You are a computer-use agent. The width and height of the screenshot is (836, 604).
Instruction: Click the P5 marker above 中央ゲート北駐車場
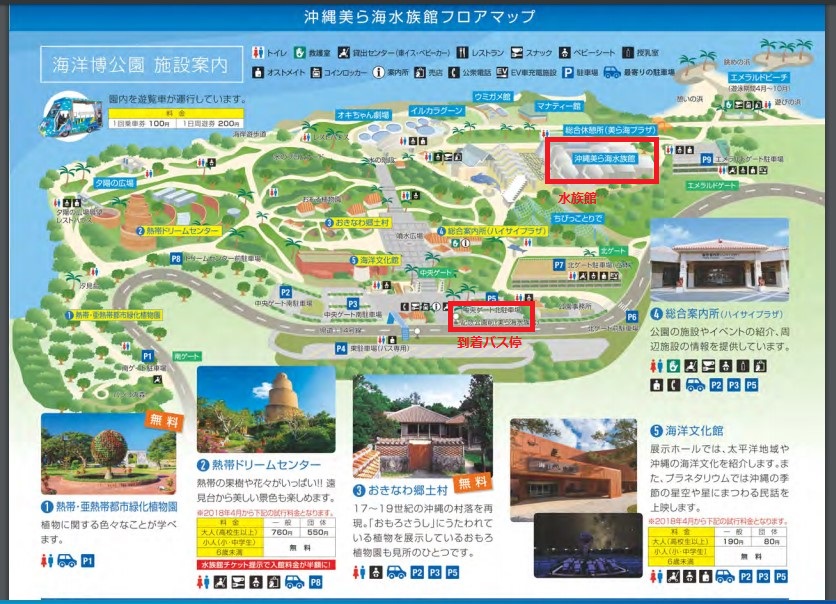tap(492, 298)
